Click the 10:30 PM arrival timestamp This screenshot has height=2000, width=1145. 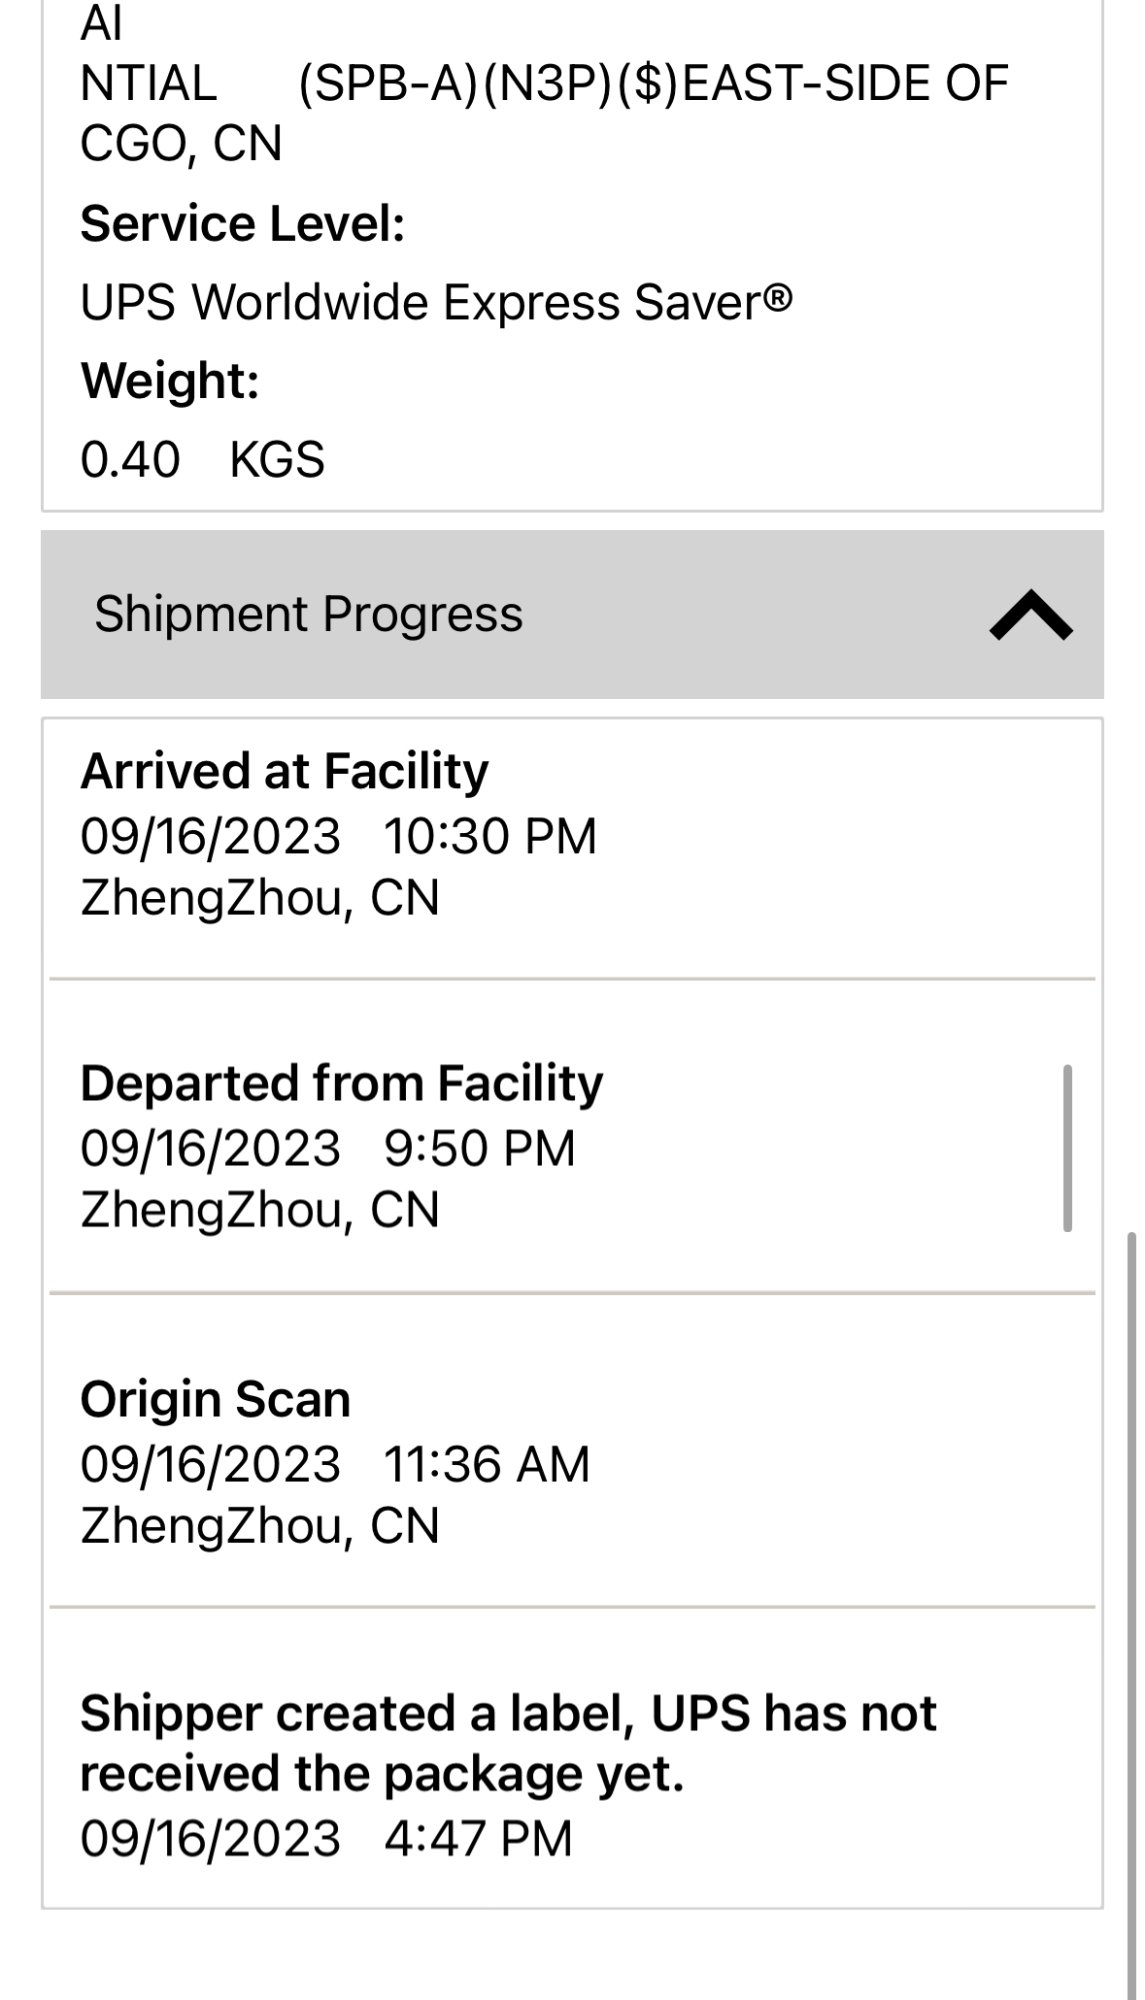pyautogui.click(x=490, y=836)
